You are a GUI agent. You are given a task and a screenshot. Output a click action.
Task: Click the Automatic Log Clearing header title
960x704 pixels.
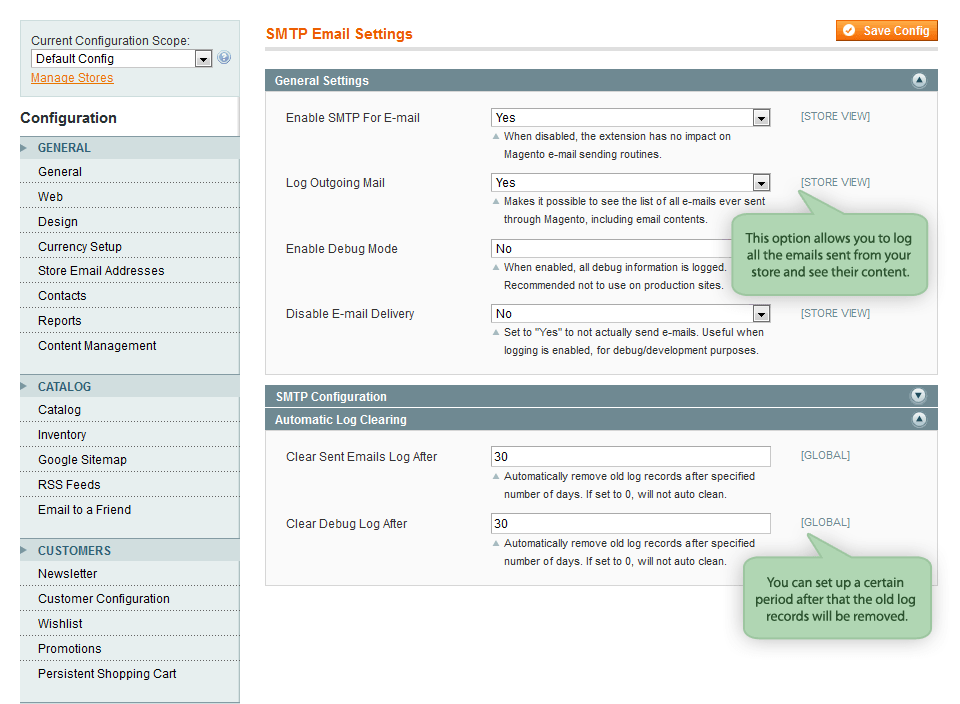click(340, 420)
